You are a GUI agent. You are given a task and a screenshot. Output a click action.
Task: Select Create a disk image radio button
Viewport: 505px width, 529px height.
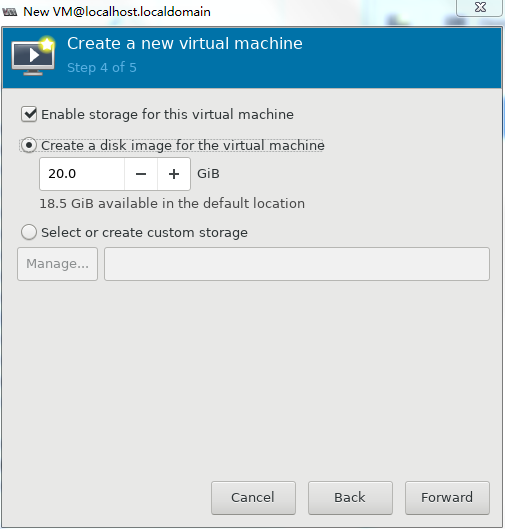(x=29, y=145)
